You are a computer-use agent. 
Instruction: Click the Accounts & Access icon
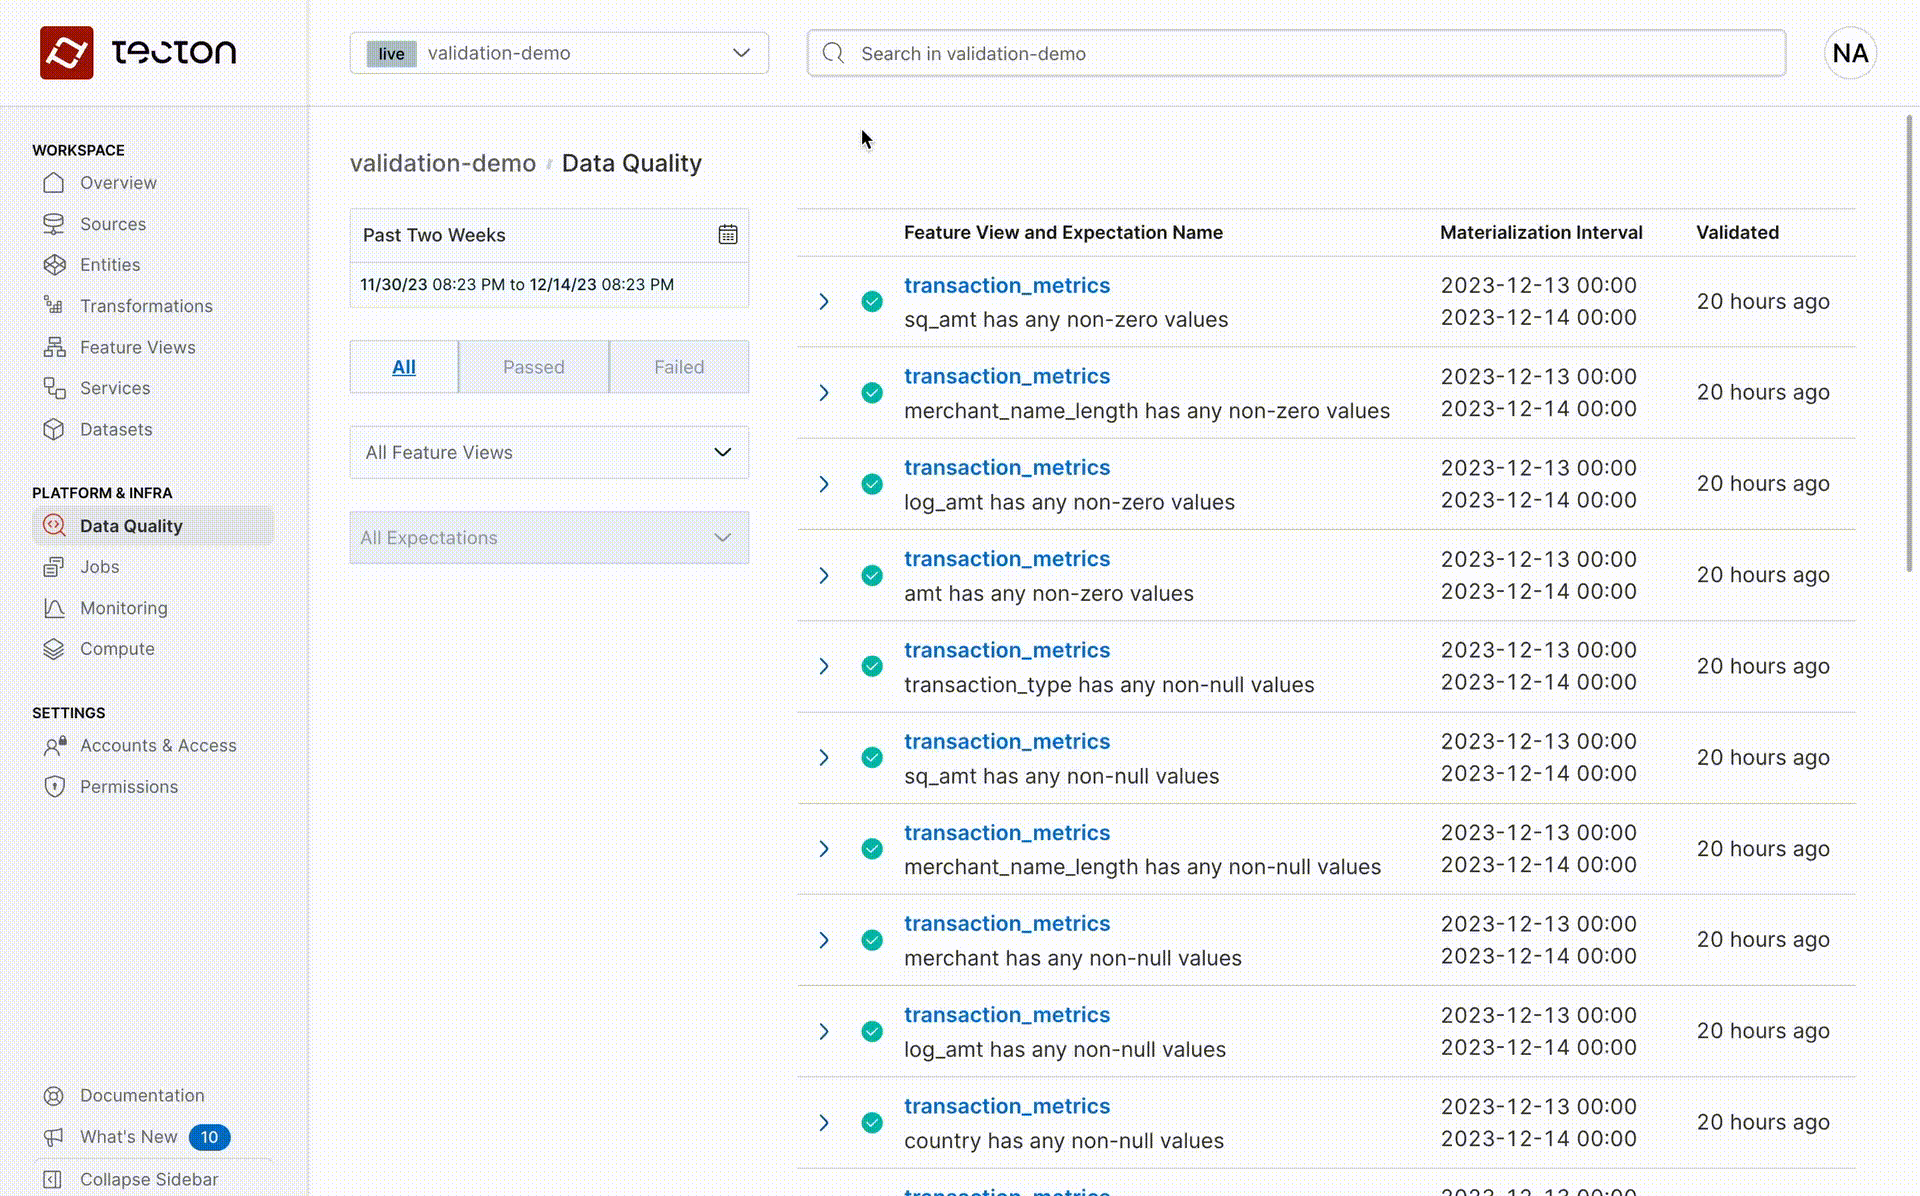tap(55, 746)
